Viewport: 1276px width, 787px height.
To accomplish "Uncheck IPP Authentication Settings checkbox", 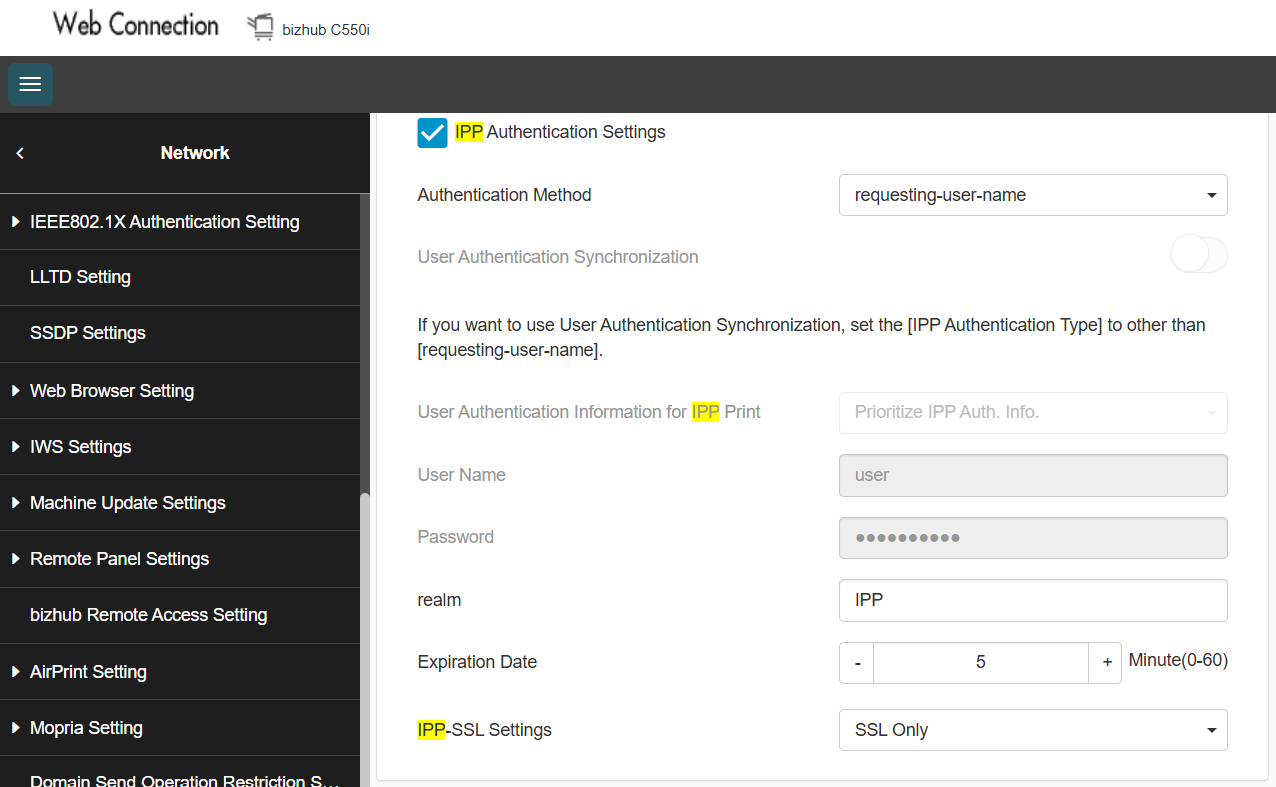I will coord(432,133).
